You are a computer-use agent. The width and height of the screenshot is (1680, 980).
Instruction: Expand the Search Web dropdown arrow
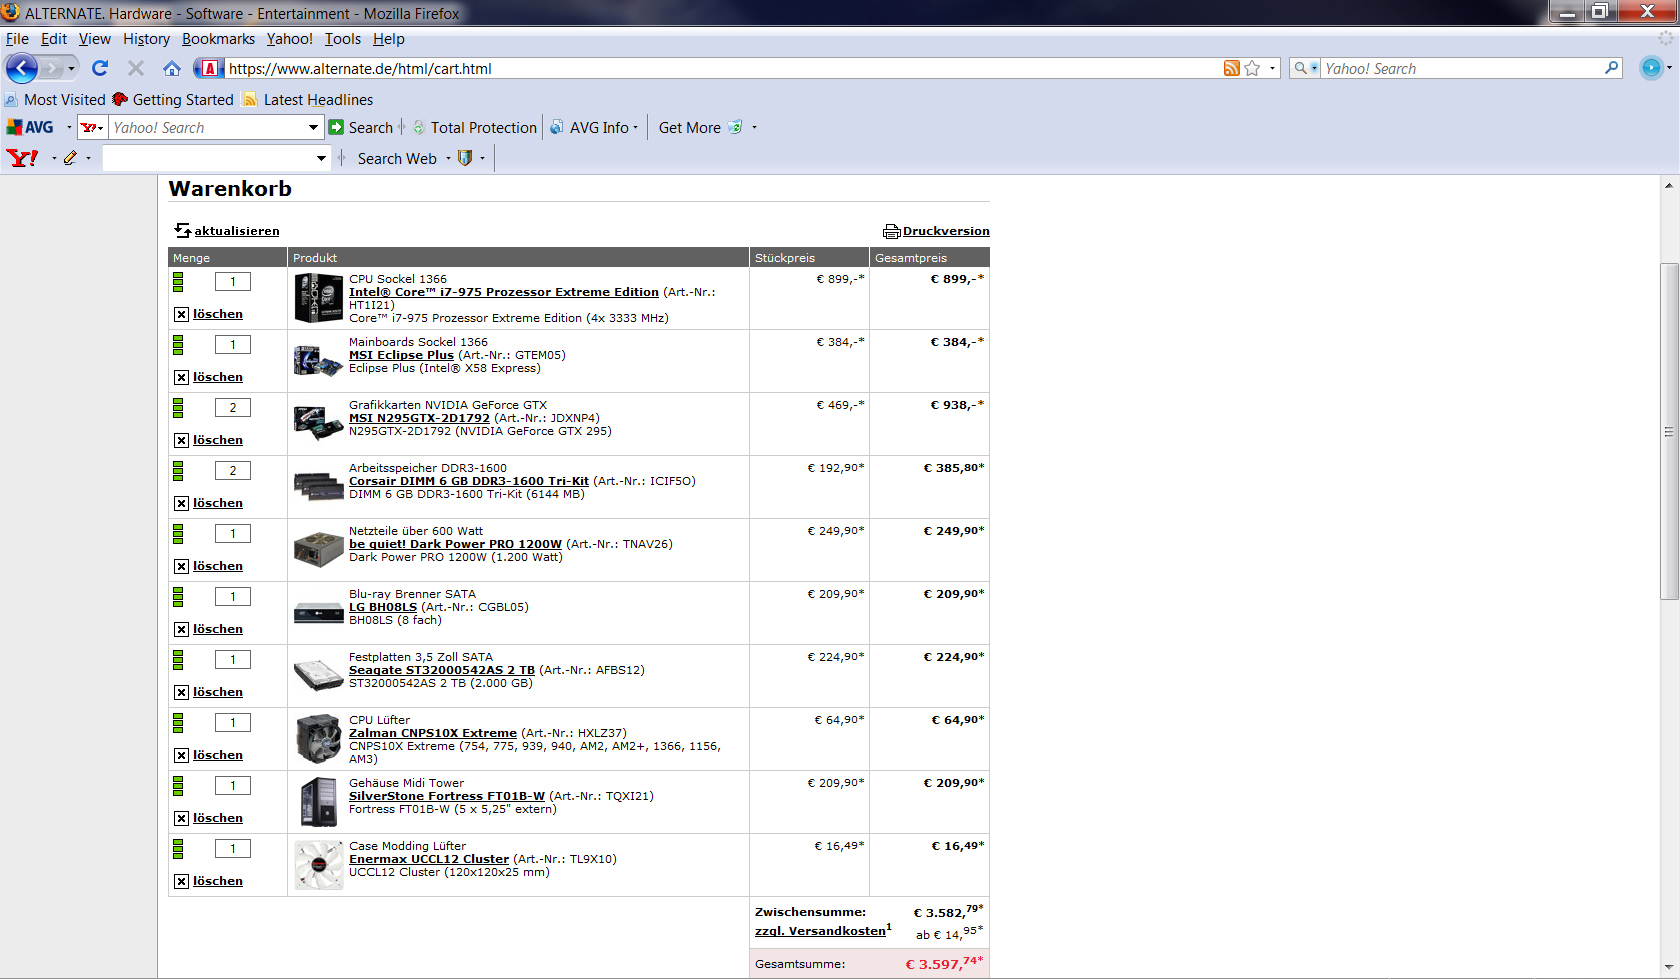click(448, 158)
